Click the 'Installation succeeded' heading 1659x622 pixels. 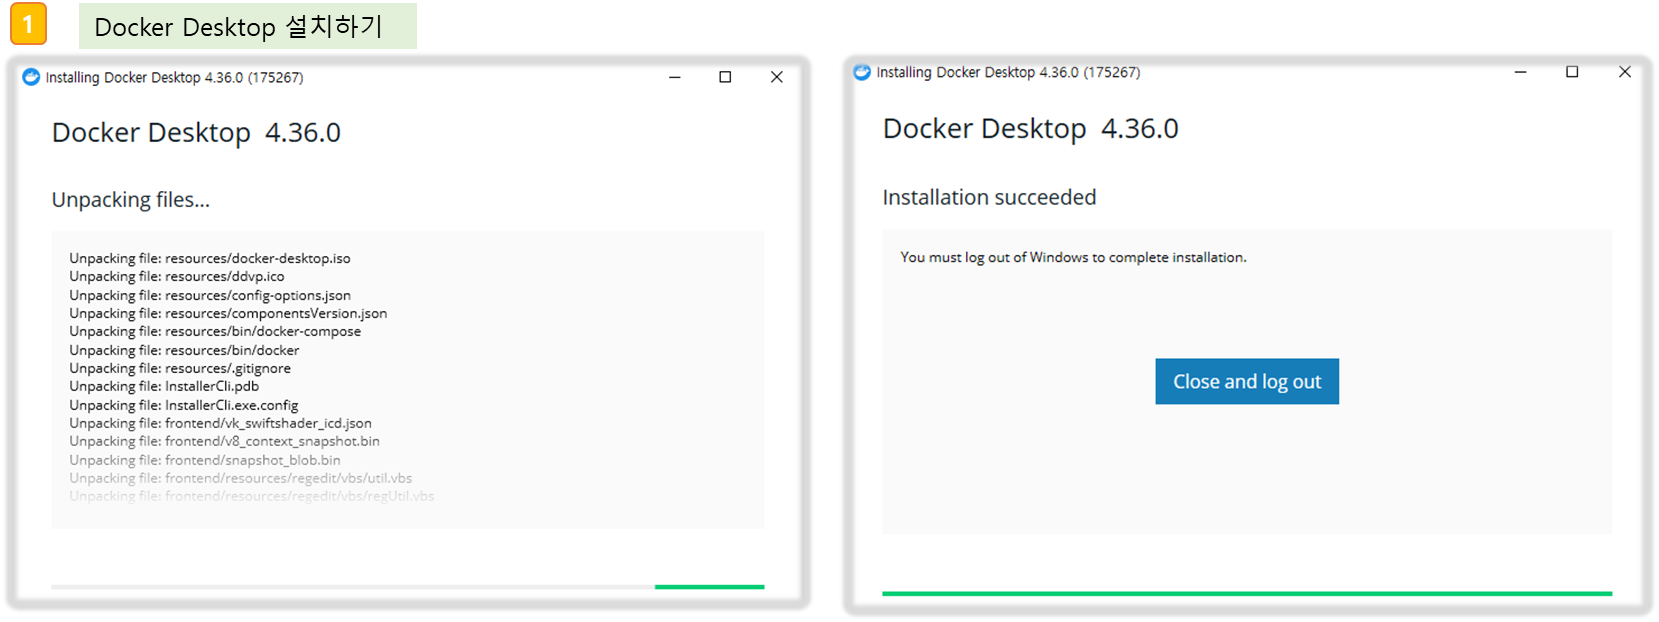989,197
